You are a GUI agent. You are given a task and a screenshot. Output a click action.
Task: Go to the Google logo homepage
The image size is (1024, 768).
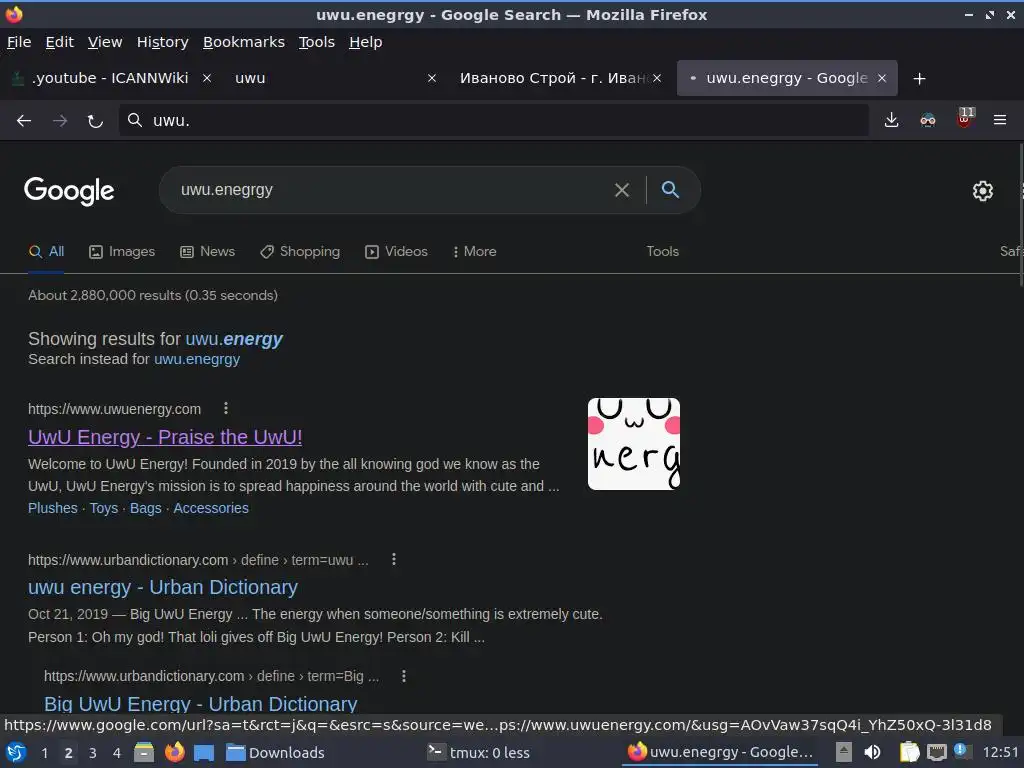pyautogui.click(x=69, y=191)
